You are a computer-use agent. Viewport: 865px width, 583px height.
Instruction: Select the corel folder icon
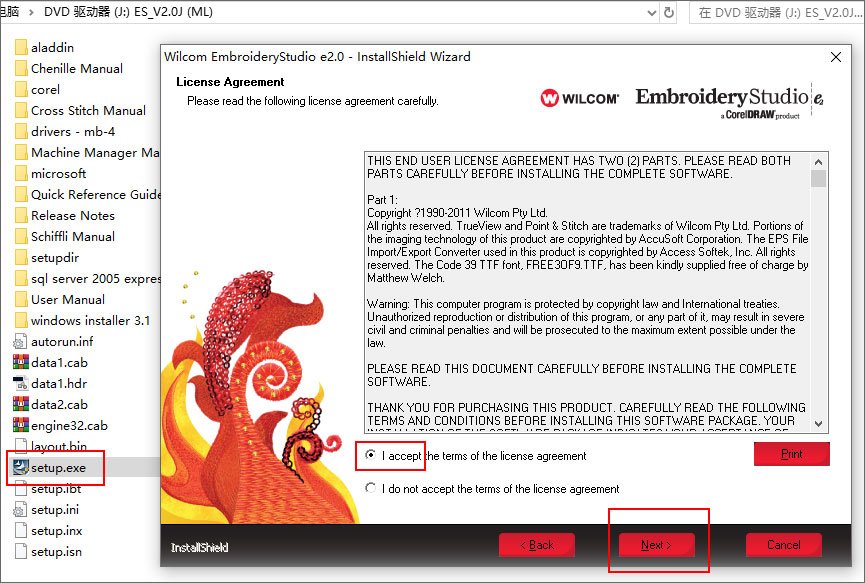point(22,89)
